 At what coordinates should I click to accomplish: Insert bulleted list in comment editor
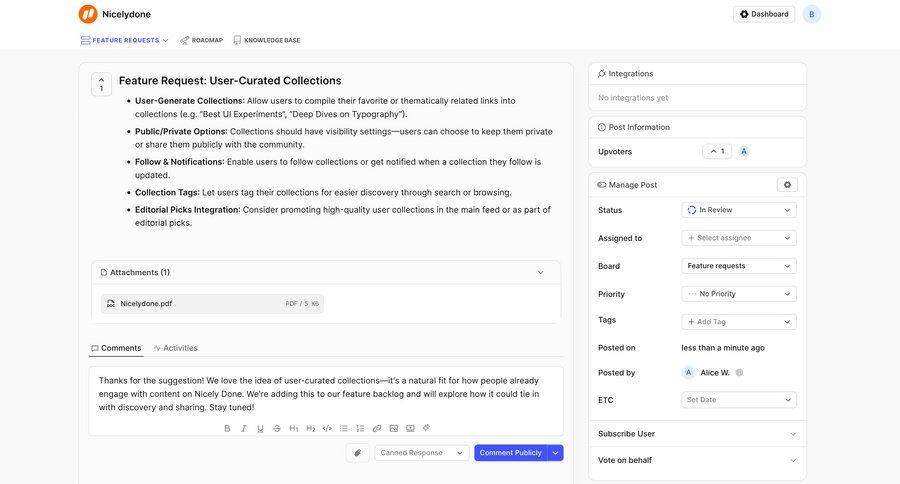344,428
